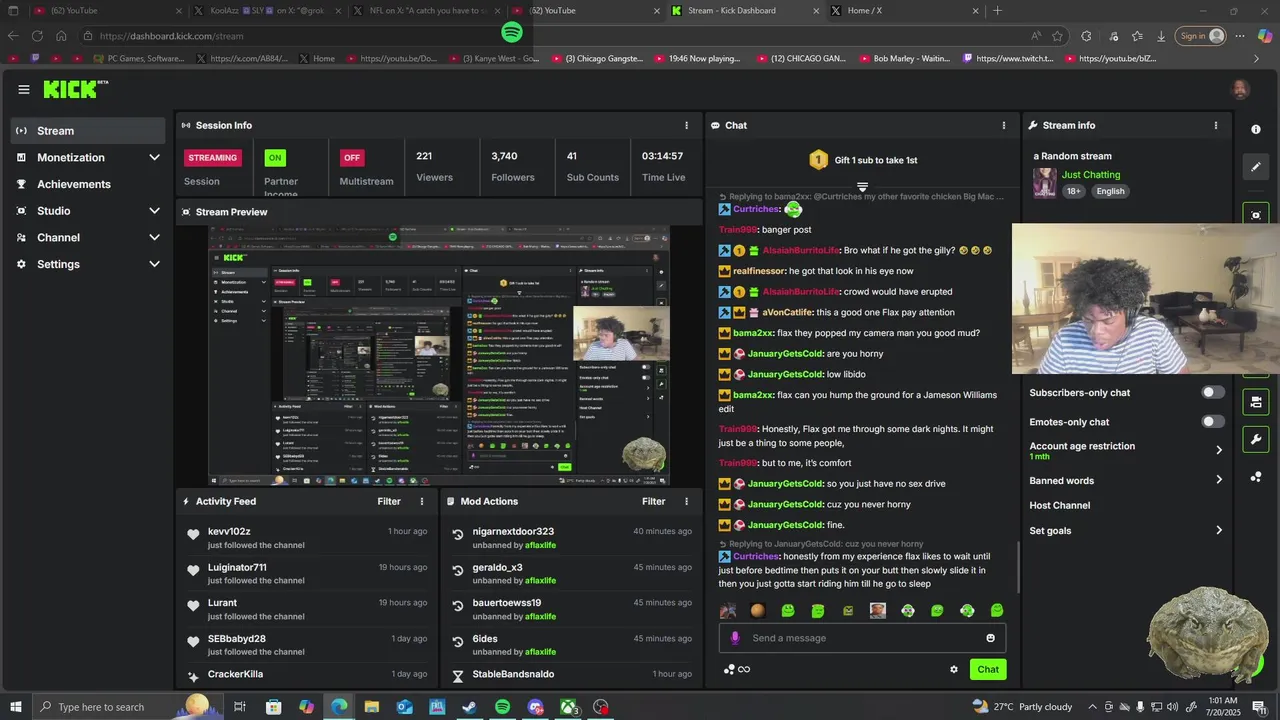The image size is (1280, 720).
Task: Open Mod Actions options menu
Action: 686,501
